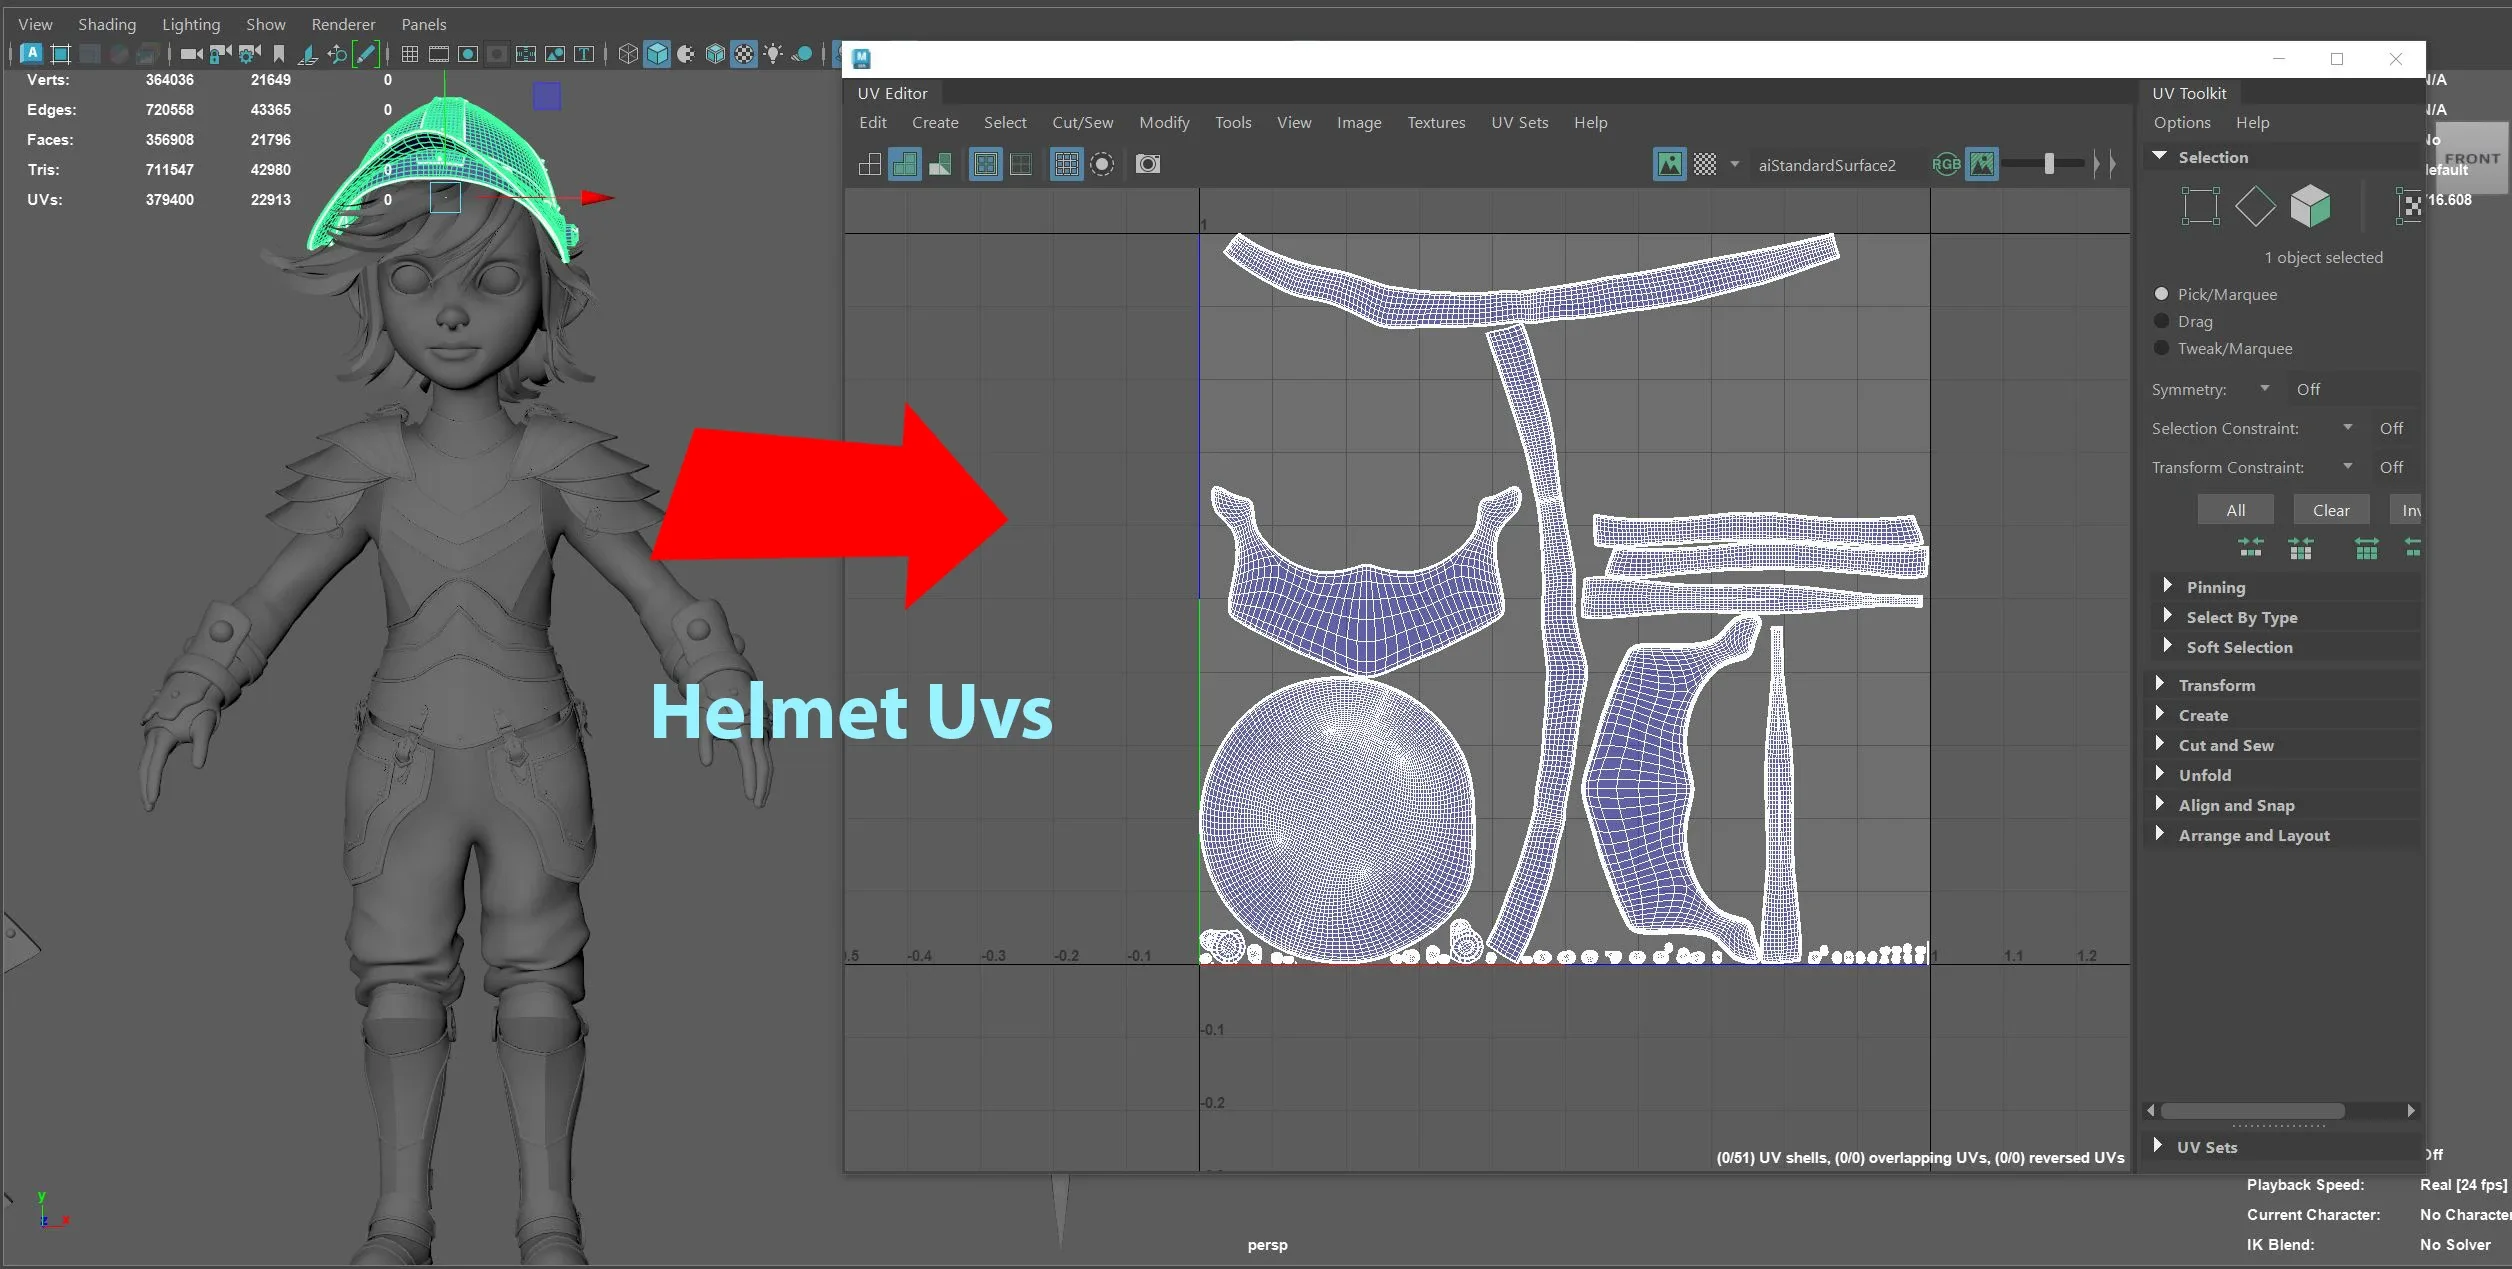The height and width of the screenshot is (1269, 2512).
Task: Select diamond edge selection mode icon in UV Toolkit
Action: pyautogui.click(x=2255, y=206)
